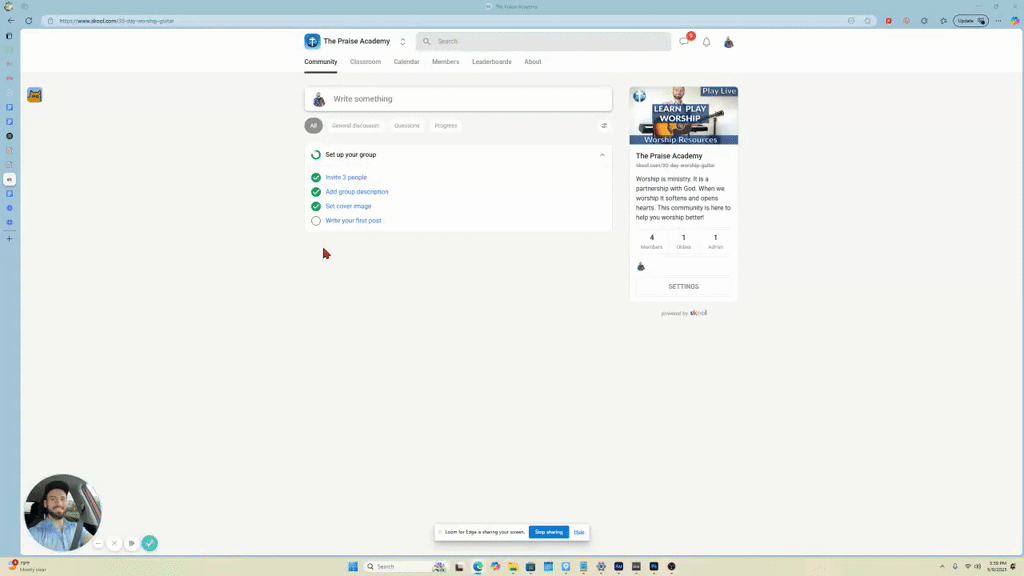Open the About tab
The height and width of the screenshot is (576, 1024).
tap(533, 62)
